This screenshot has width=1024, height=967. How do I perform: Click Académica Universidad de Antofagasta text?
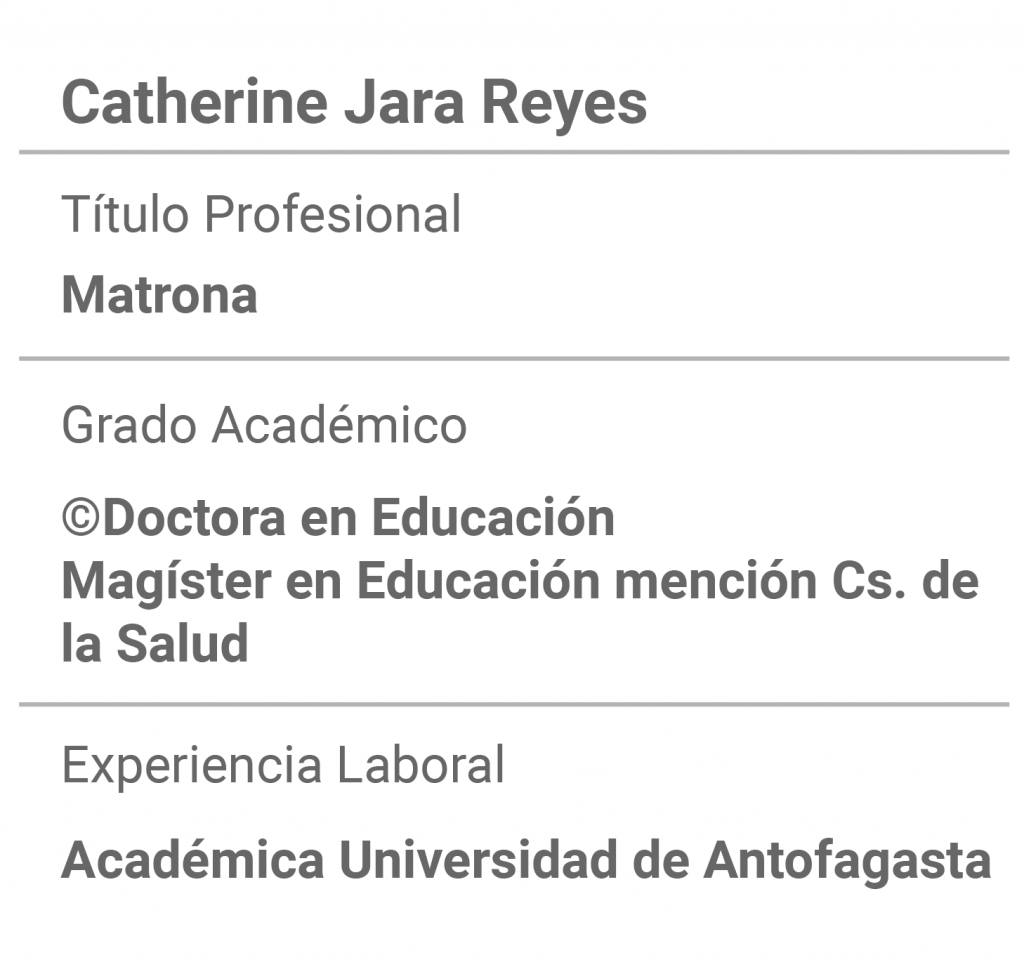(x=526, y=860)
